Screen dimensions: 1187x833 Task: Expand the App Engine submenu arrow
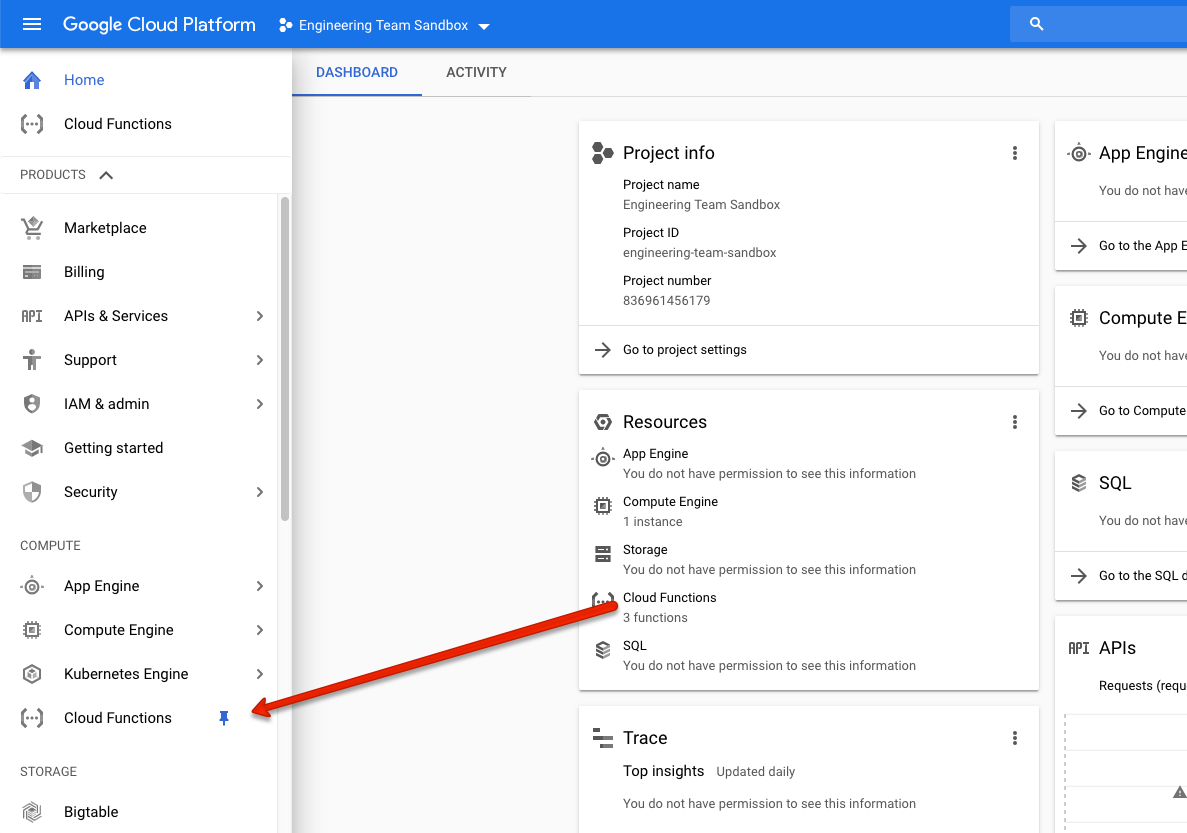(x=260, y=586)
